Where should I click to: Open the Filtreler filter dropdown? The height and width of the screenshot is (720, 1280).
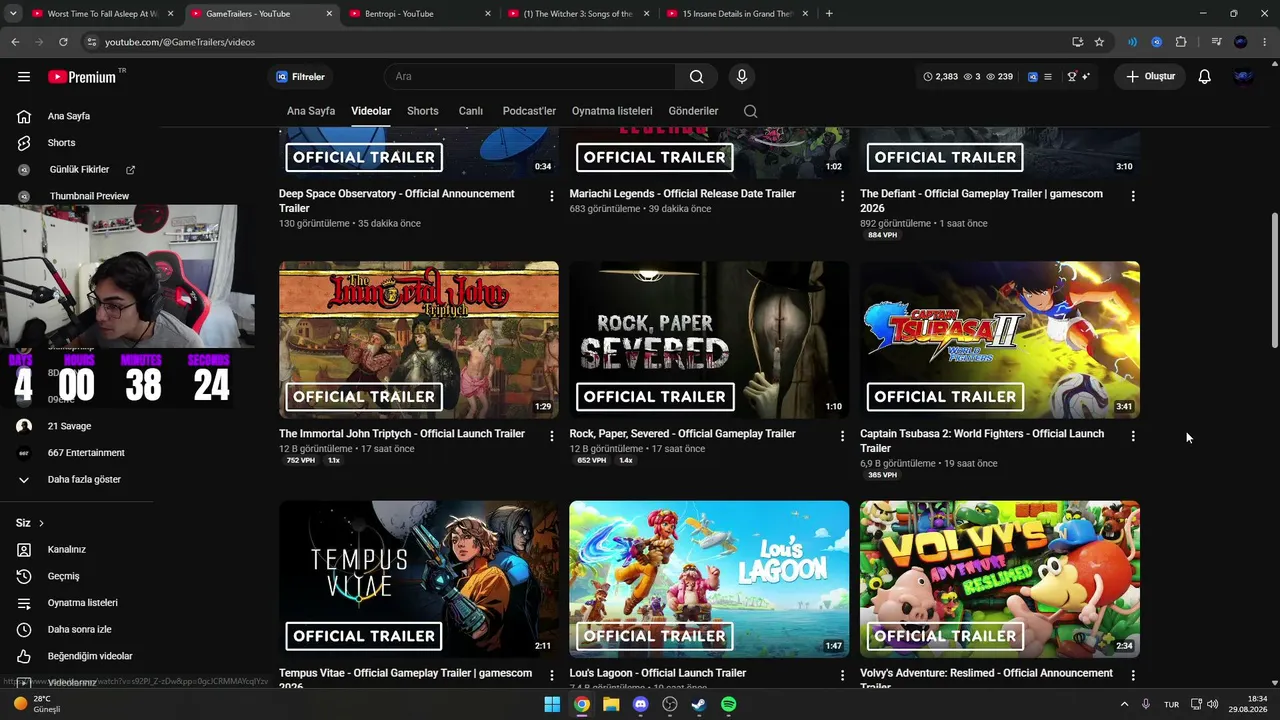tap(301, 77)
